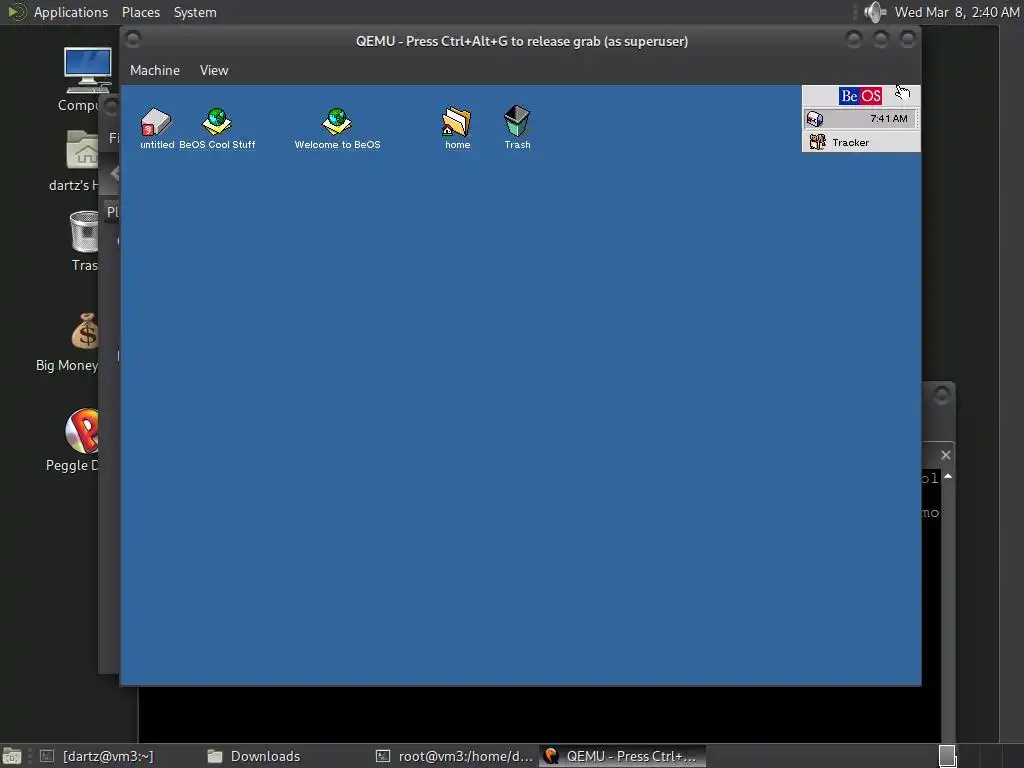Click the QEMU window title bar
Screen dimensions: 1024x768
pyautogui.click(x=521, y=41)
